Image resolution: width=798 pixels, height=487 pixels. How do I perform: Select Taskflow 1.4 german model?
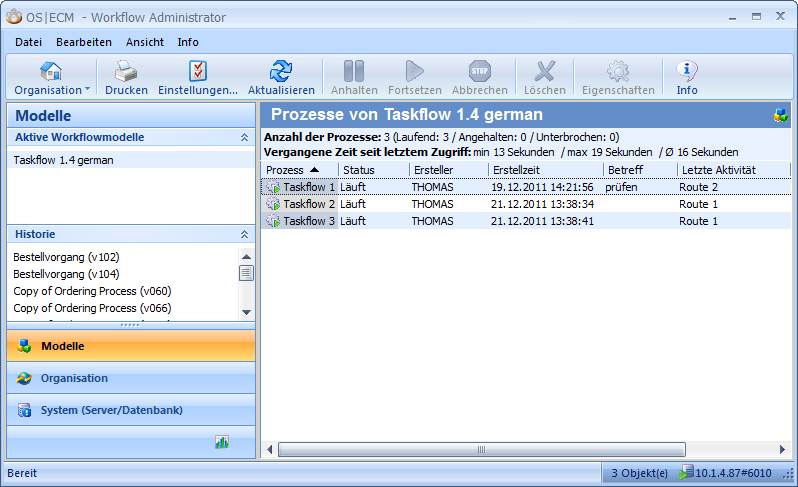point(63,160)
